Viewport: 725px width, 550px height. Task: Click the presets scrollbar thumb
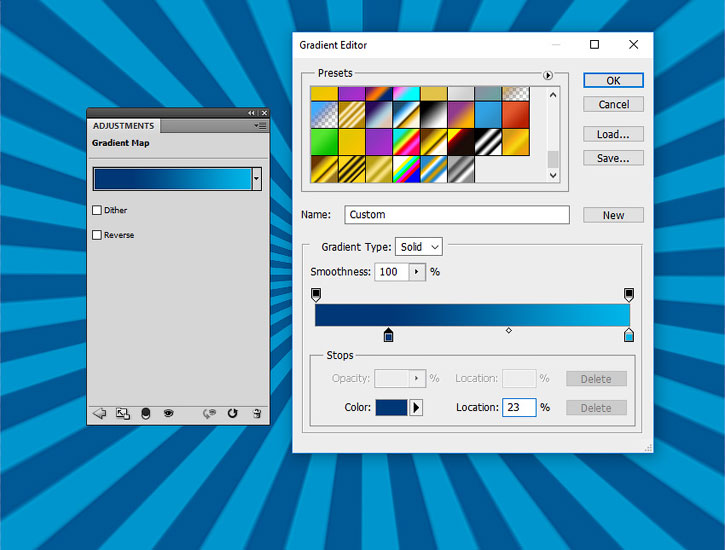(x=553, y=159)
